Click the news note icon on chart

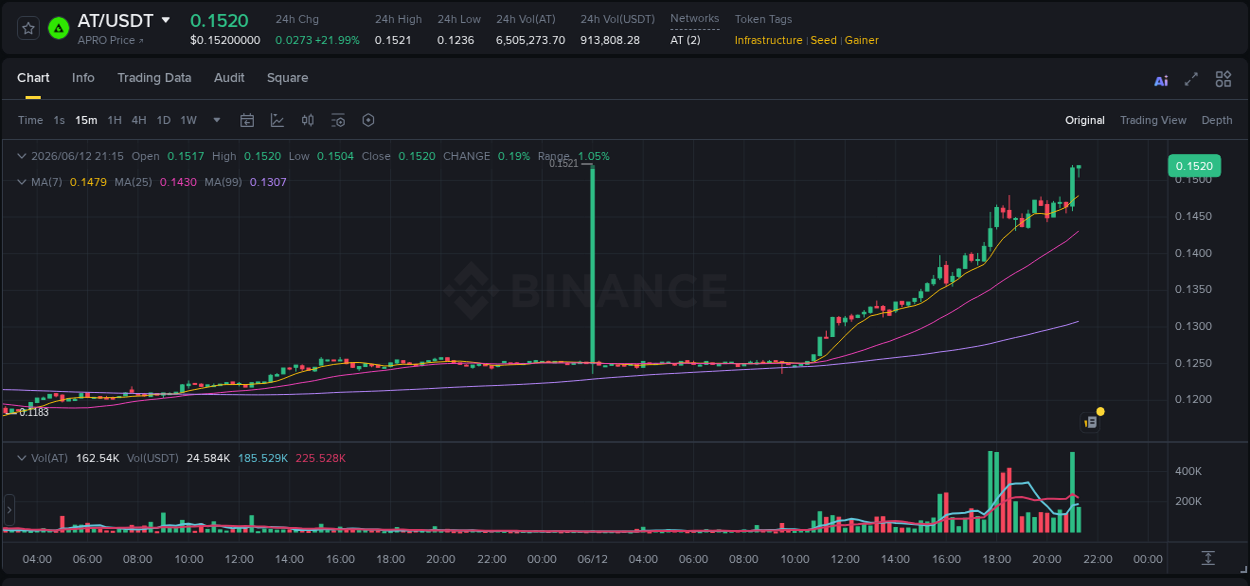pos(1091,423)
